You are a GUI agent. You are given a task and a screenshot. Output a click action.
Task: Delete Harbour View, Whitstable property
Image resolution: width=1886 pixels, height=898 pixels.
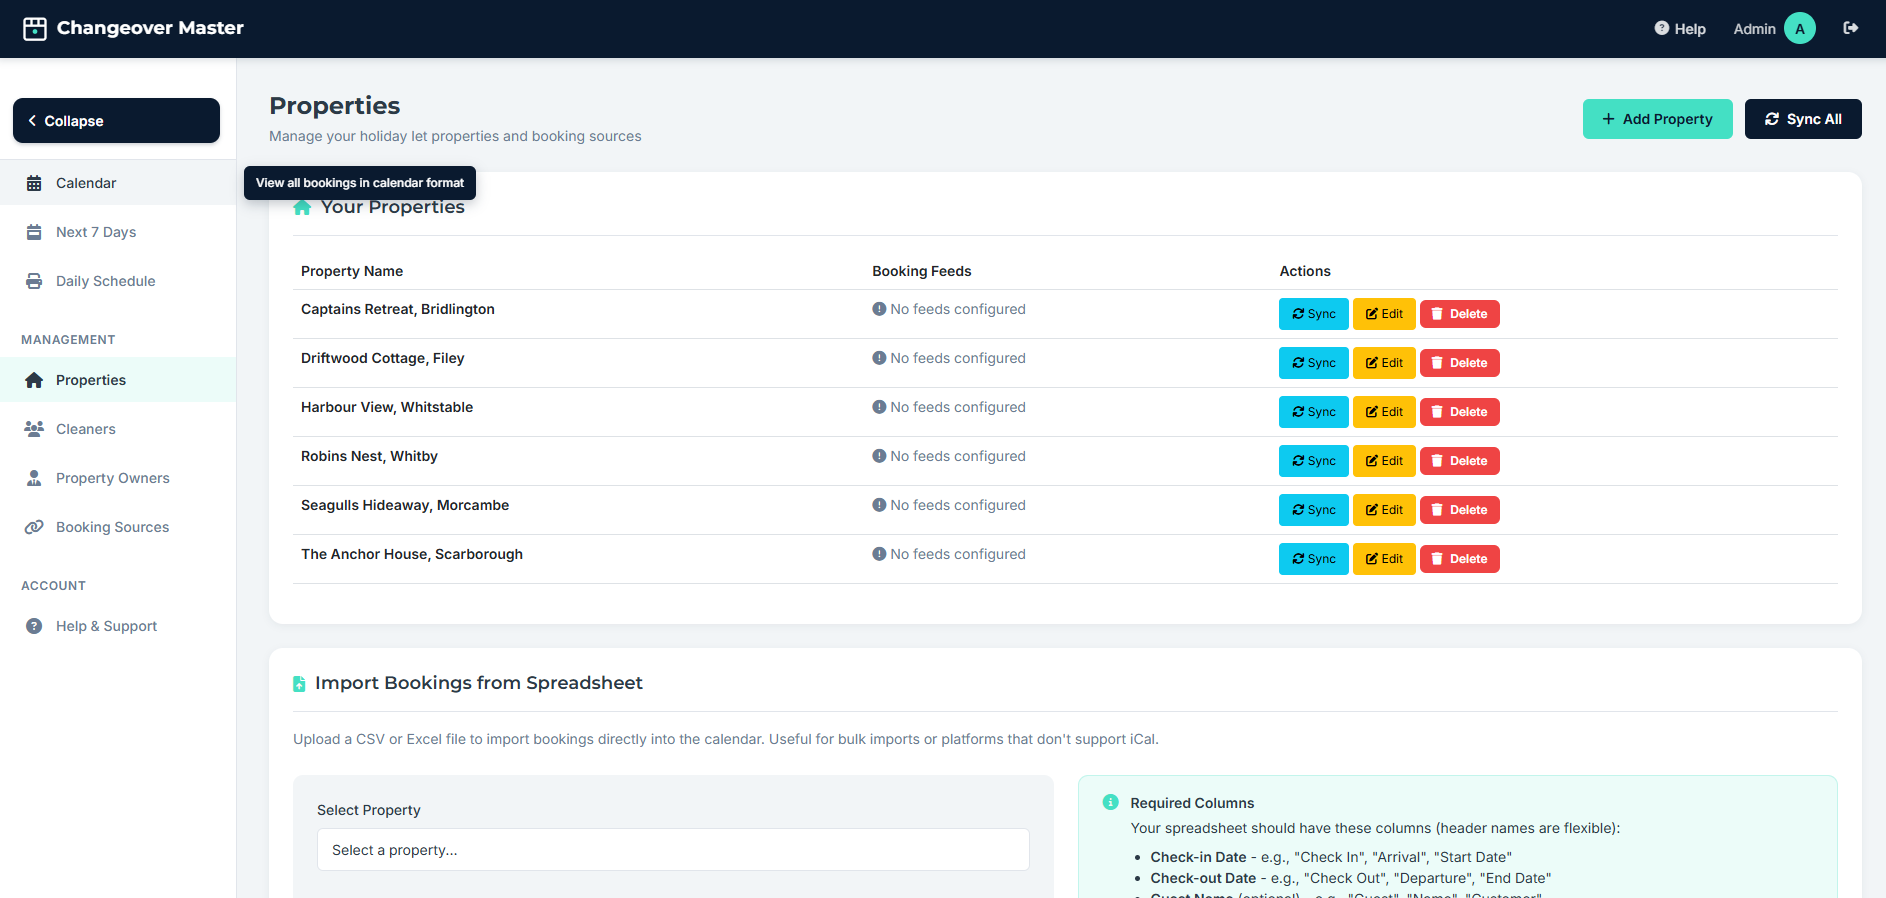point(1459,412)
